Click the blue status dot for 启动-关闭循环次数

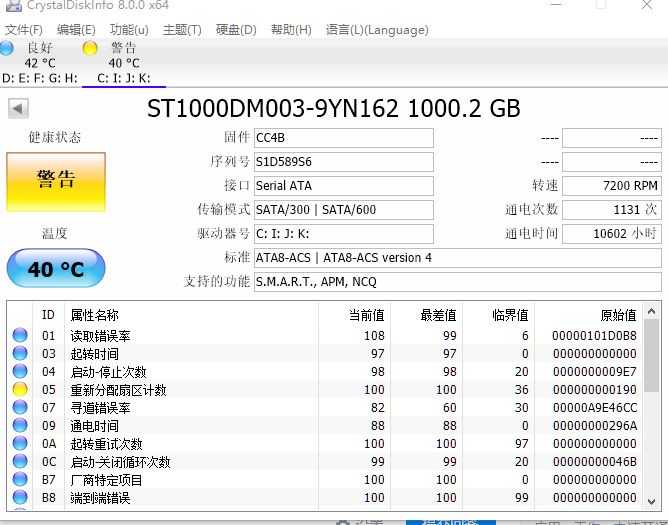click(20, 461)
